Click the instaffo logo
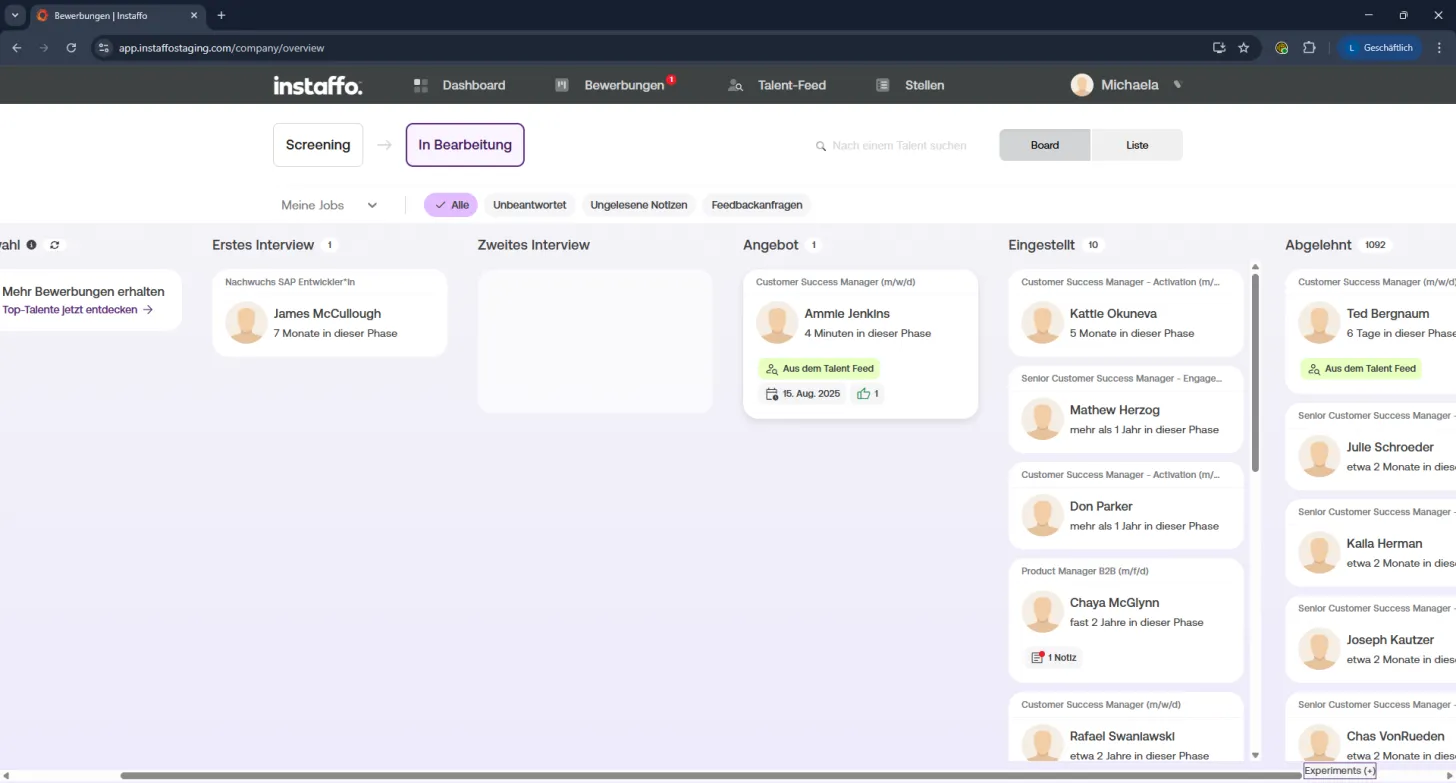This screenshot has height=783, width=1456. (318, 85)
